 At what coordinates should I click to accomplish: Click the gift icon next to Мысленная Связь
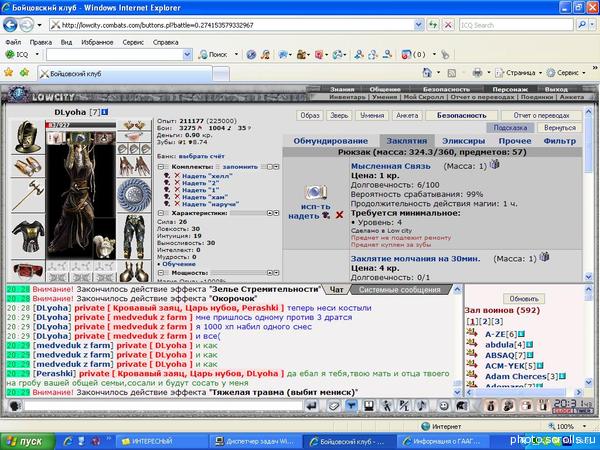tap(495, 165)
